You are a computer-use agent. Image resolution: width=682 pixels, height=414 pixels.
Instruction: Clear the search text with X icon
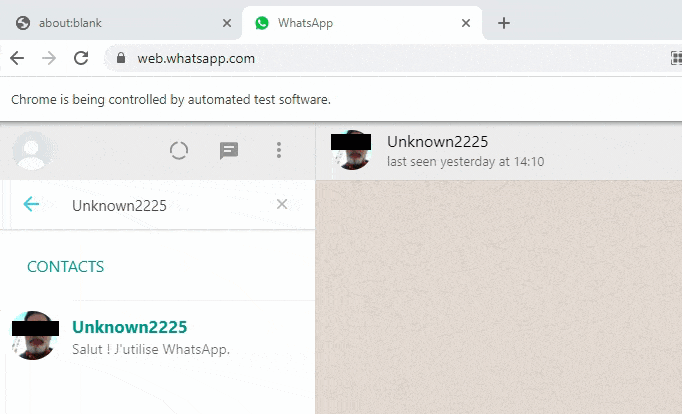pos(282,204)
